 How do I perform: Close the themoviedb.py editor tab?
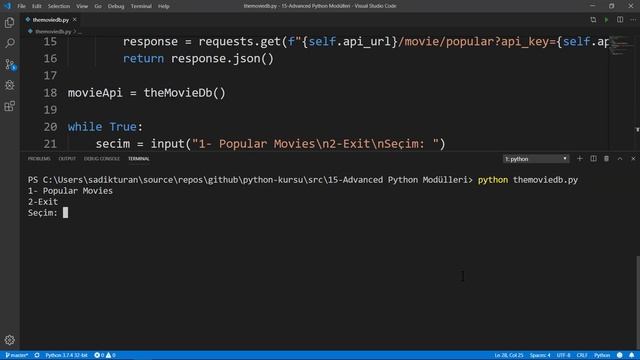click(75, 20)
